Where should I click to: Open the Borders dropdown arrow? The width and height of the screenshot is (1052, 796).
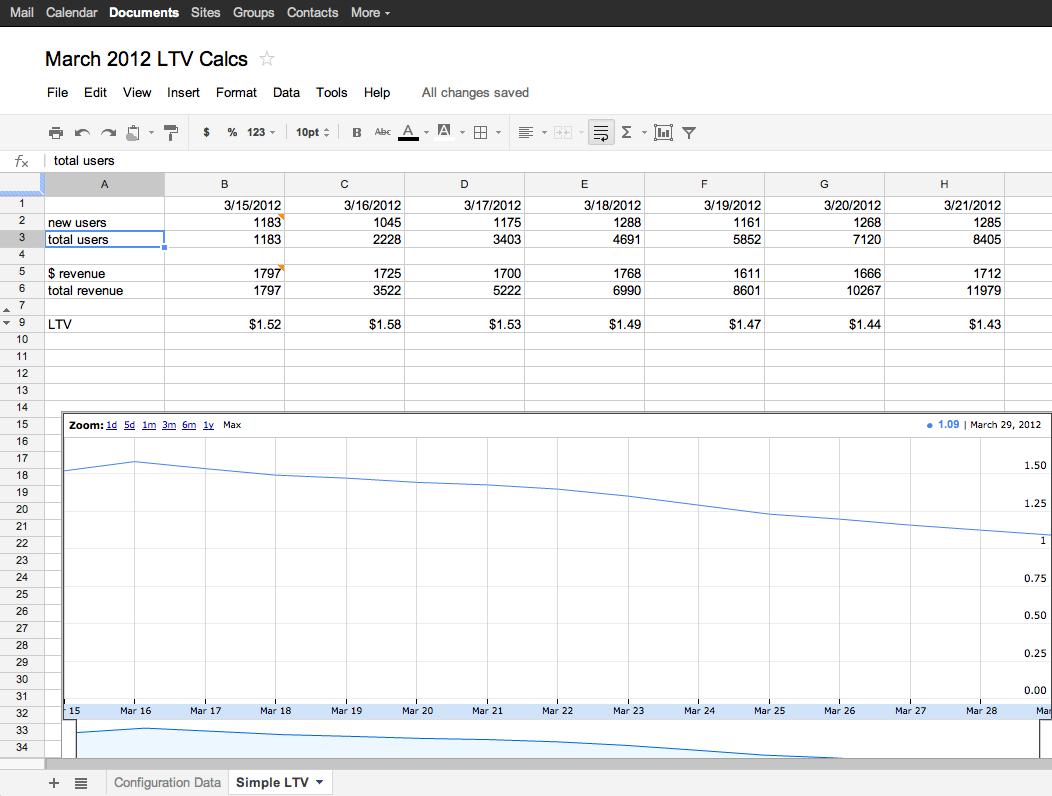coord(498,133)
